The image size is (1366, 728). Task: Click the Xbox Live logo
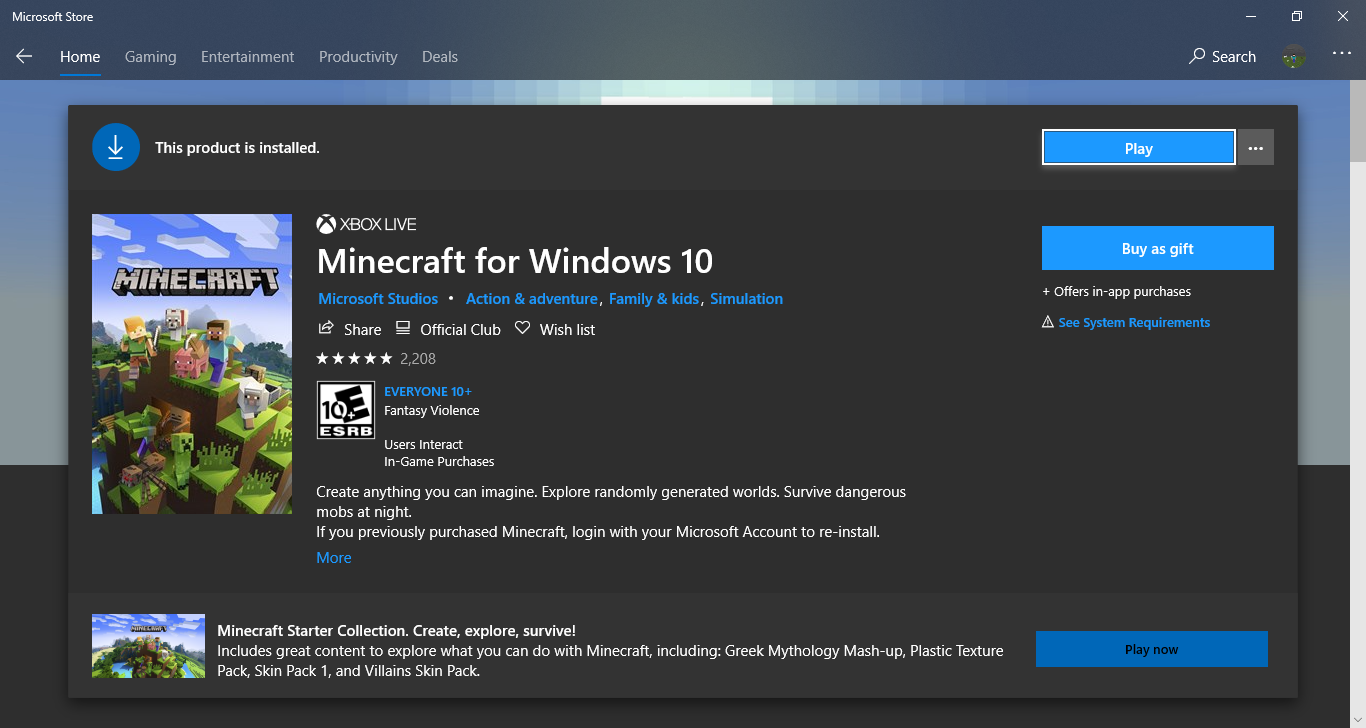pos(366,224)
